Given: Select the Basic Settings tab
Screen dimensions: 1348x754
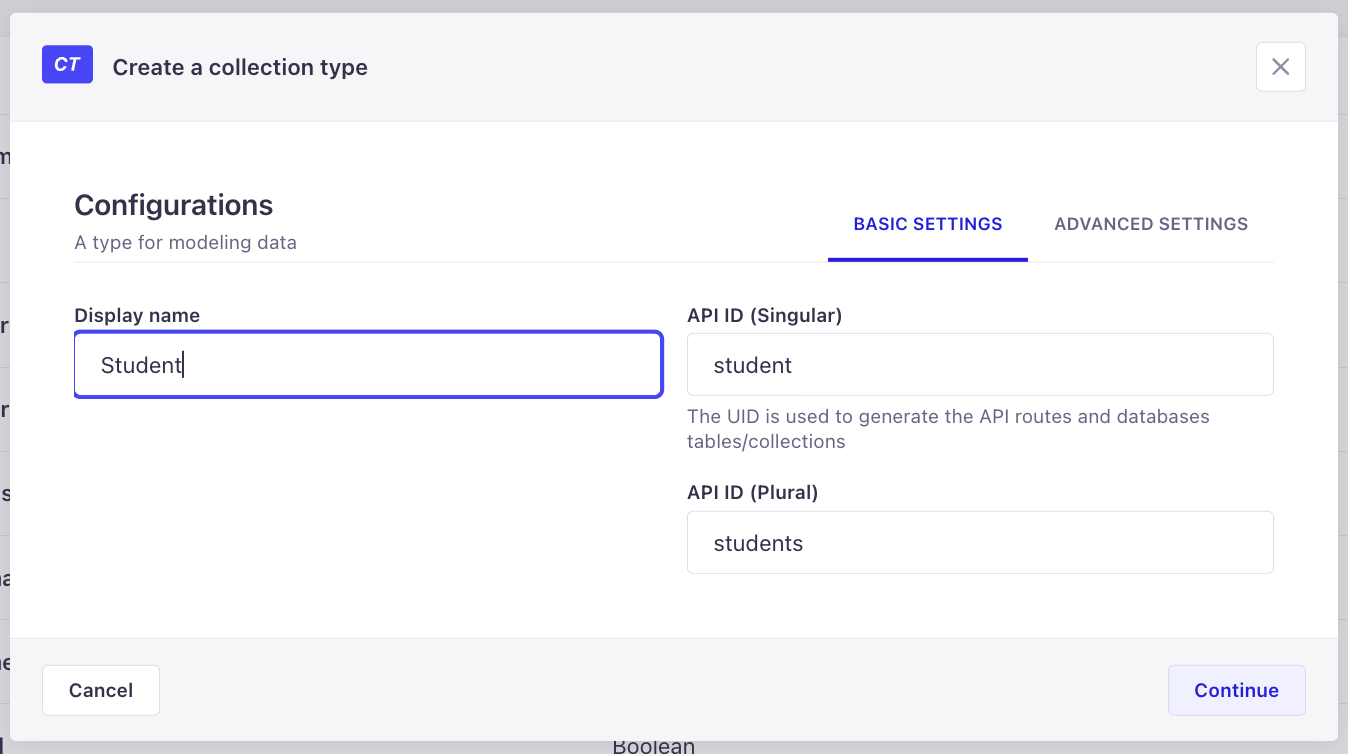Looking at the screenshot, I should coord(927,224).
